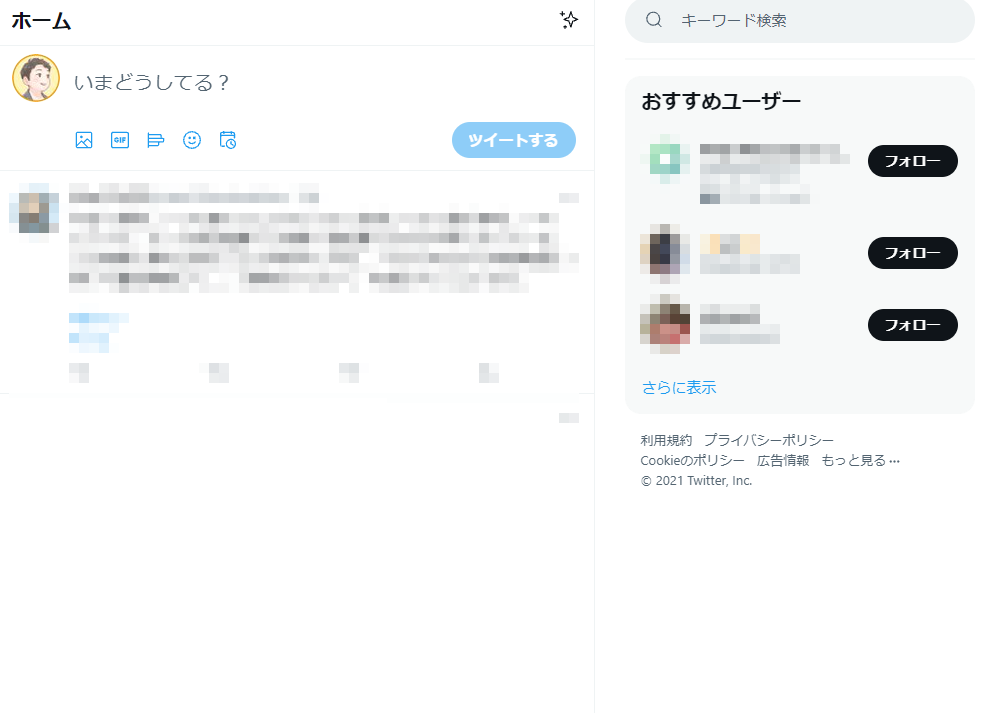
Task: Follow the second suggested user
Action: pyautogui.click(x=913, y=253)
